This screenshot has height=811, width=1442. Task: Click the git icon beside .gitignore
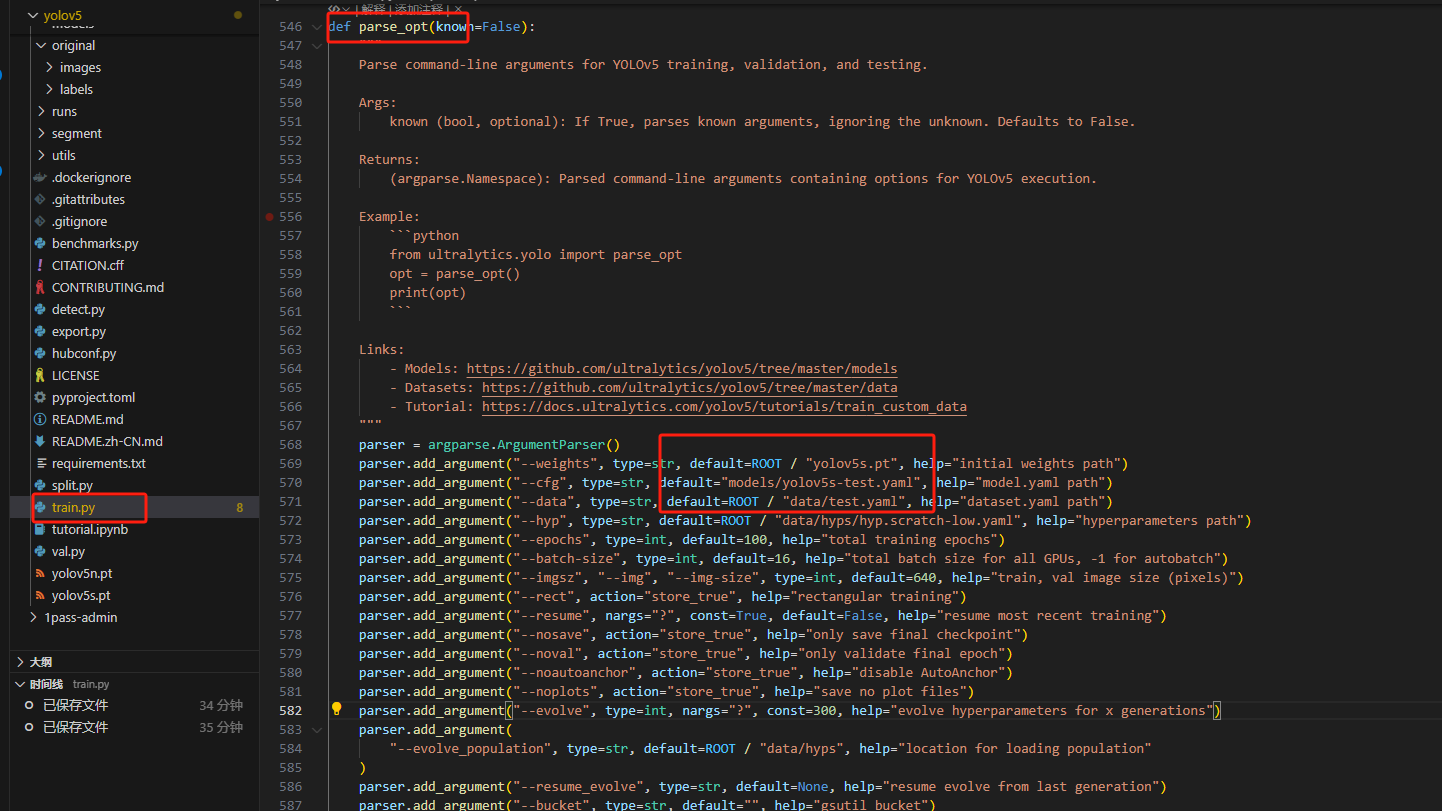pos(40,221)
